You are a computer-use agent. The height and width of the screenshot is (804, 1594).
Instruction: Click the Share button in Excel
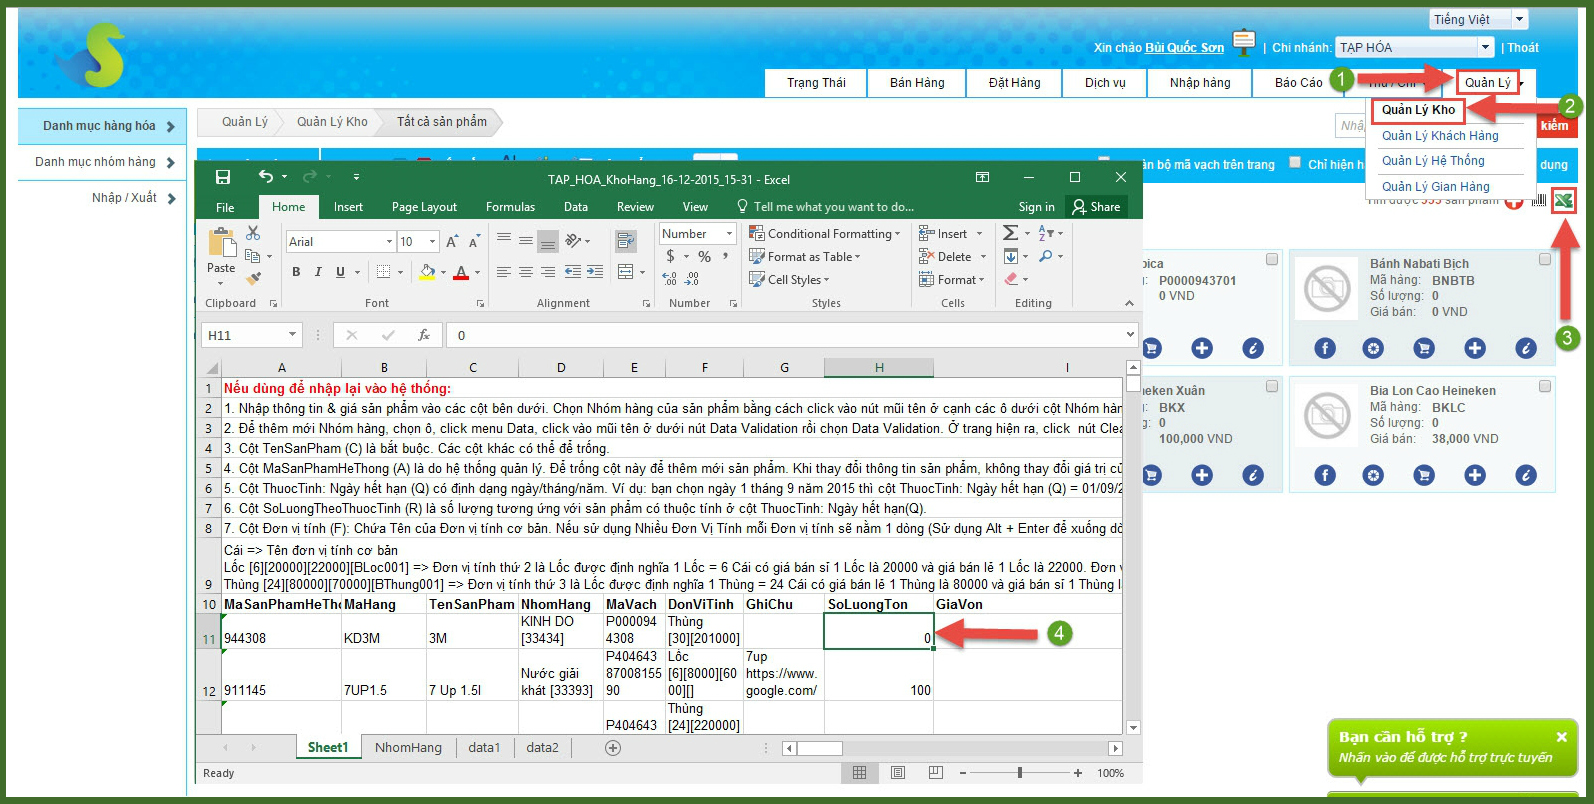click(x=1096, y=207)
